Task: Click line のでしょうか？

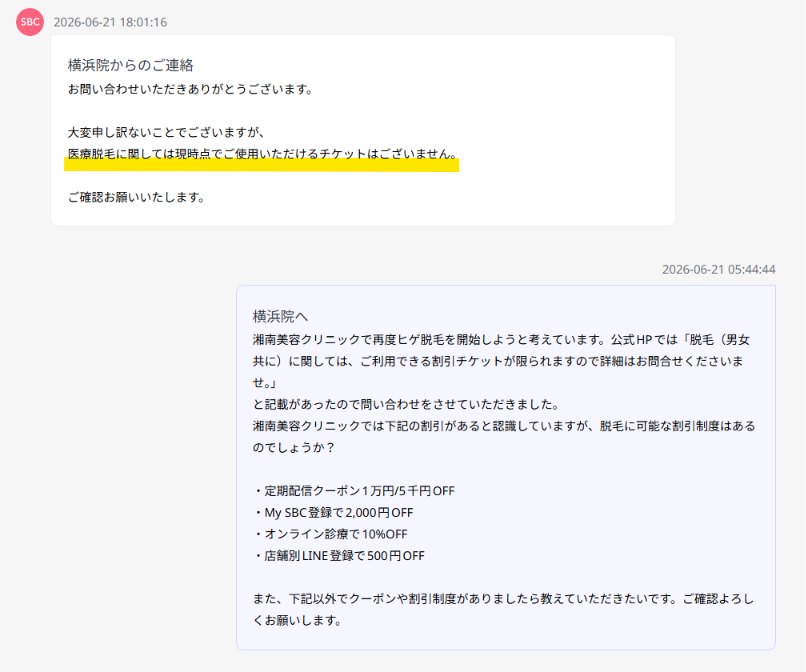Action: (x=294, y=448)
